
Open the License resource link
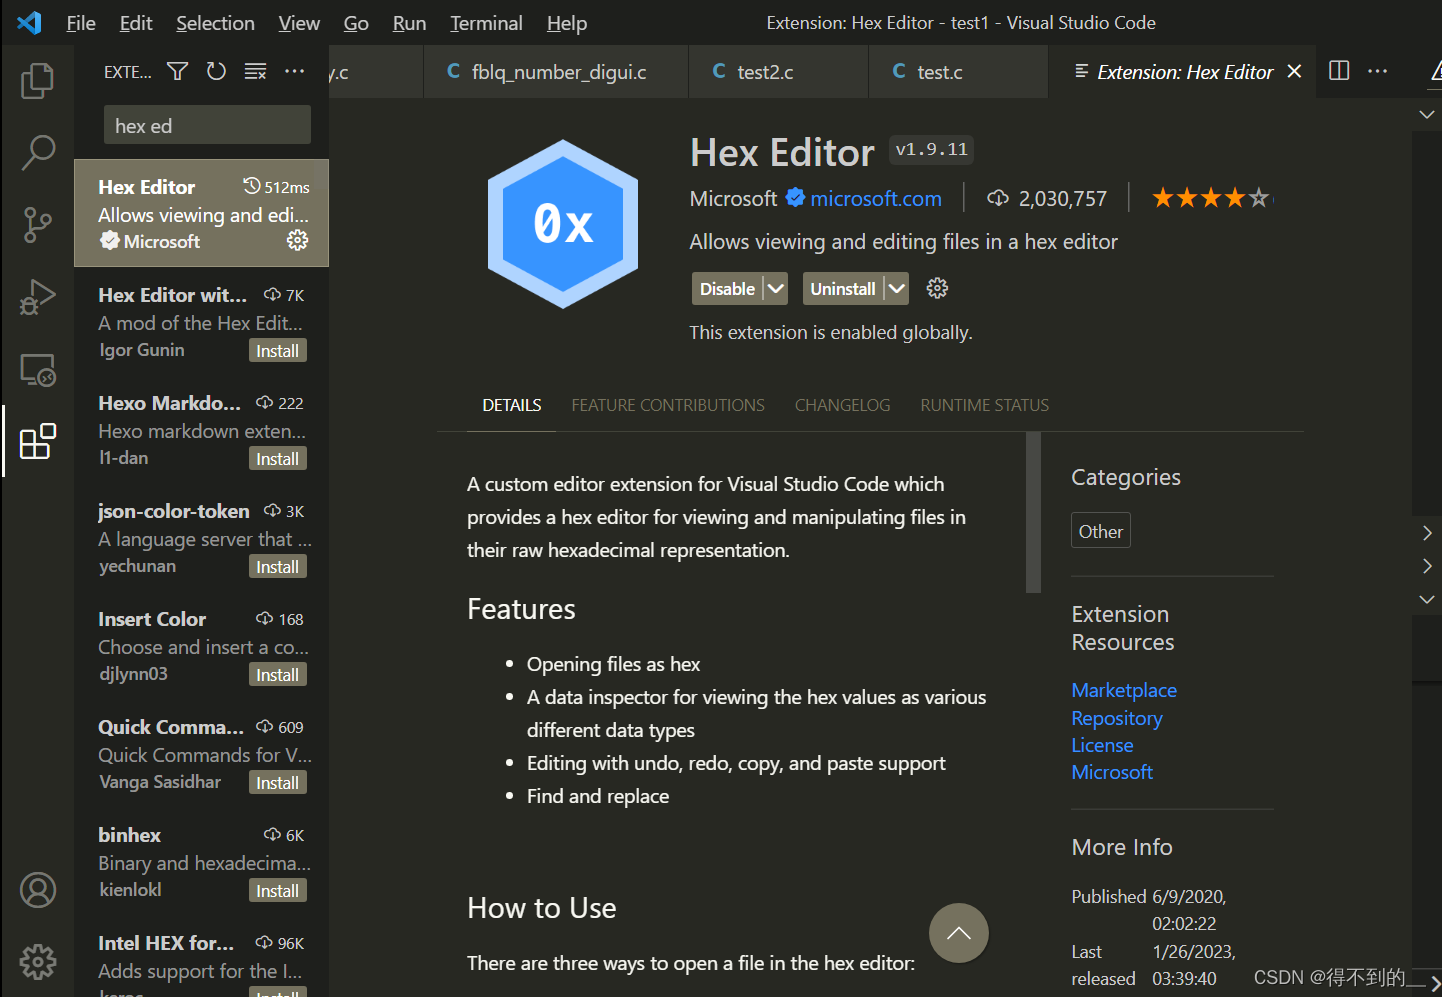[1102, 745]
